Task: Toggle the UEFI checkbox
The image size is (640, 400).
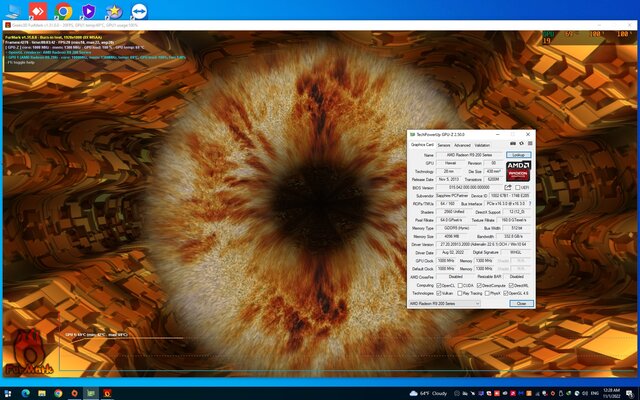Action: [519, 187]
